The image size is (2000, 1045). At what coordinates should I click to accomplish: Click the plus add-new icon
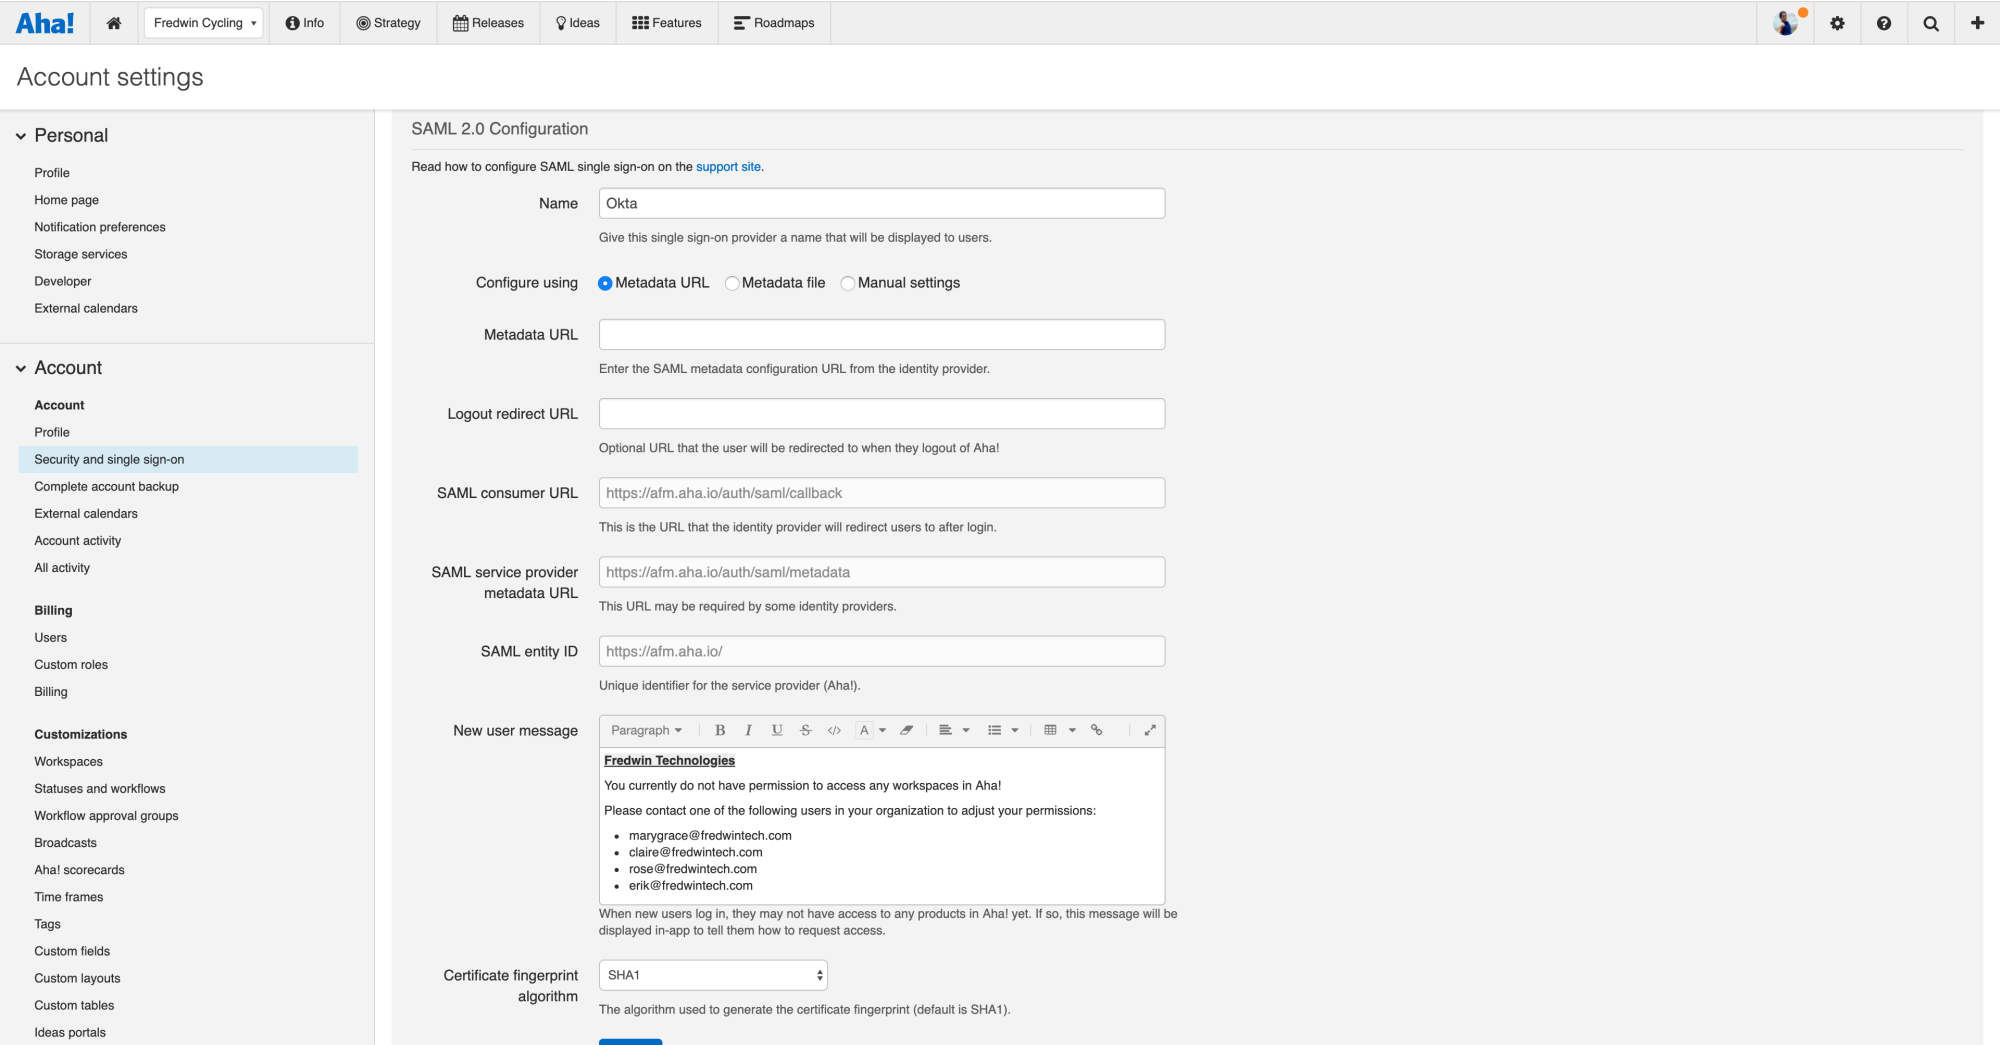(1977, 23)
